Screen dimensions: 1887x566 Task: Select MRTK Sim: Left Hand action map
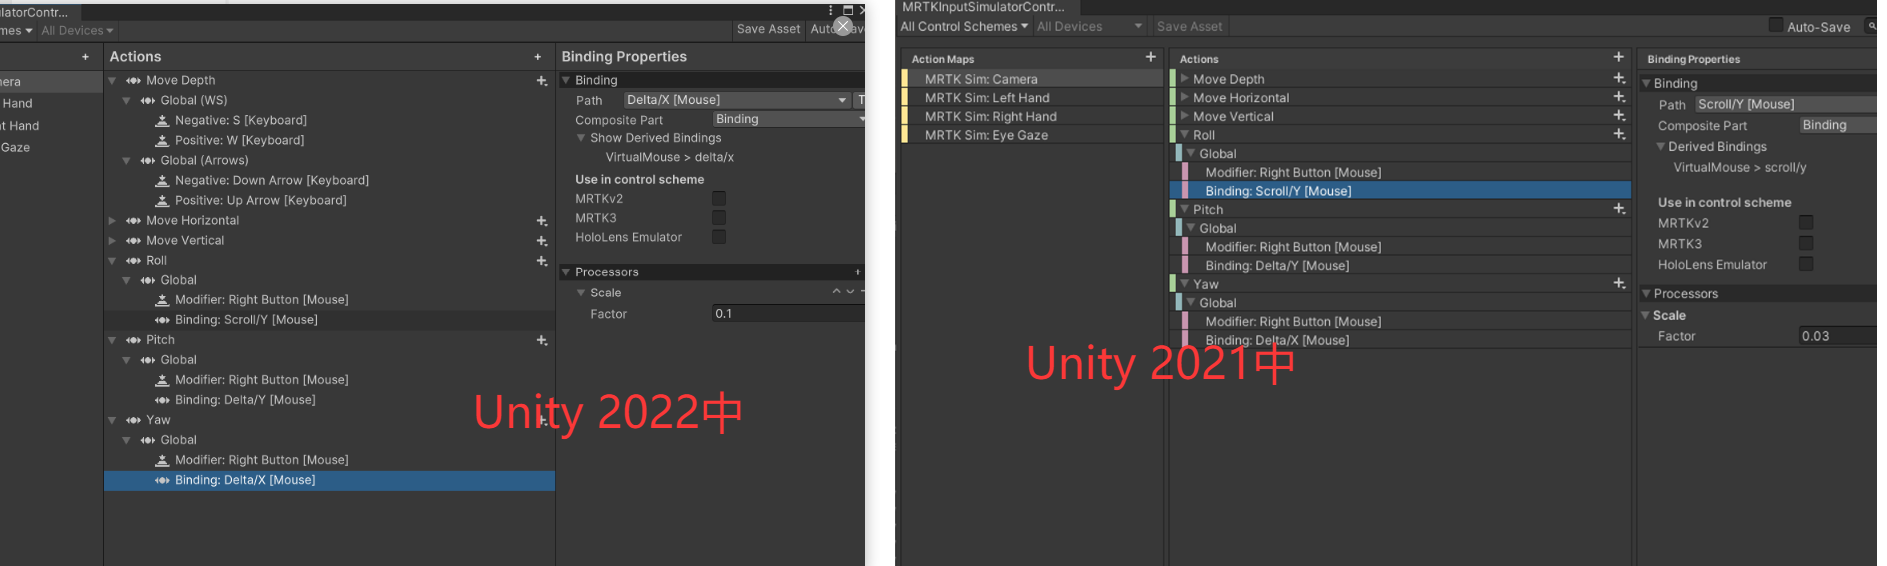(1032, 98)
